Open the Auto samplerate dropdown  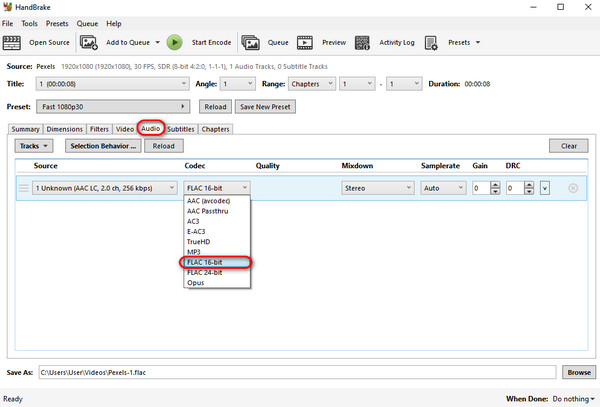[443, 188]
